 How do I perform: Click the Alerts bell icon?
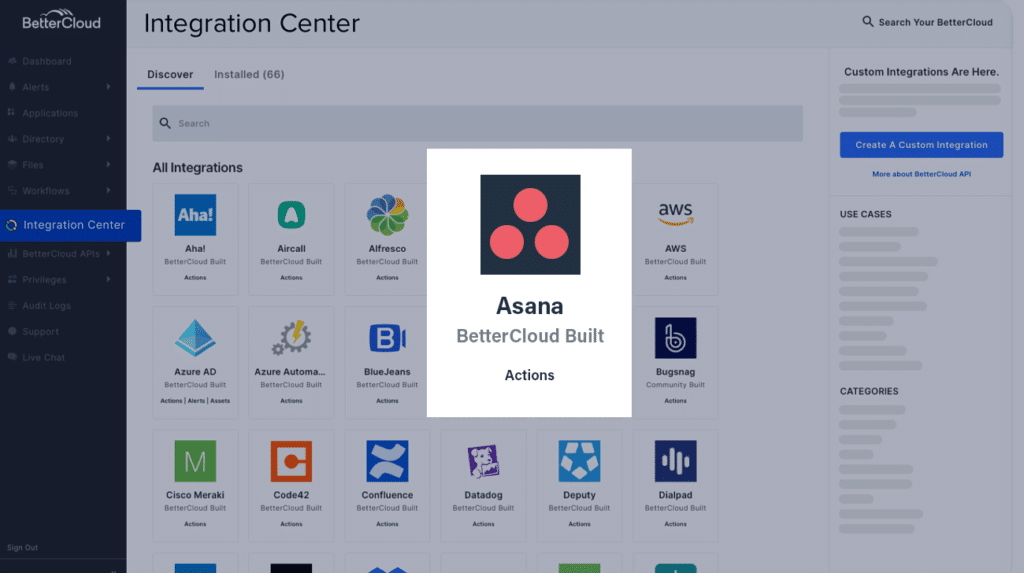point(12,86)
